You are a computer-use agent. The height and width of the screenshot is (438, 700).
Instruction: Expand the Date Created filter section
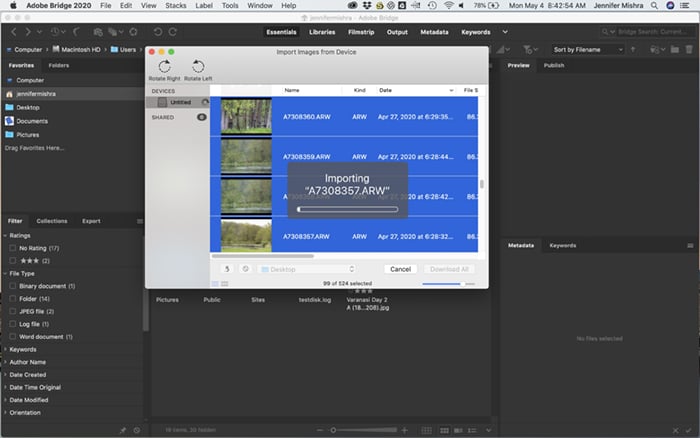point(6,375)
